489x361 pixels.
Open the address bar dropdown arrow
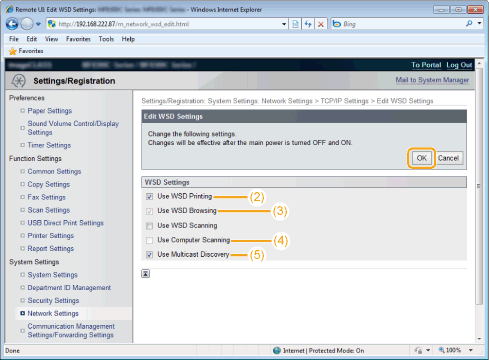coord(284,24)
